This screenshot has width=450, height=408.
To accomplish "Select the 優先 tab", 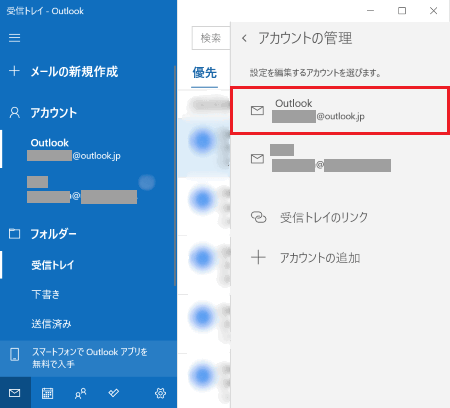I will (204, 72).
